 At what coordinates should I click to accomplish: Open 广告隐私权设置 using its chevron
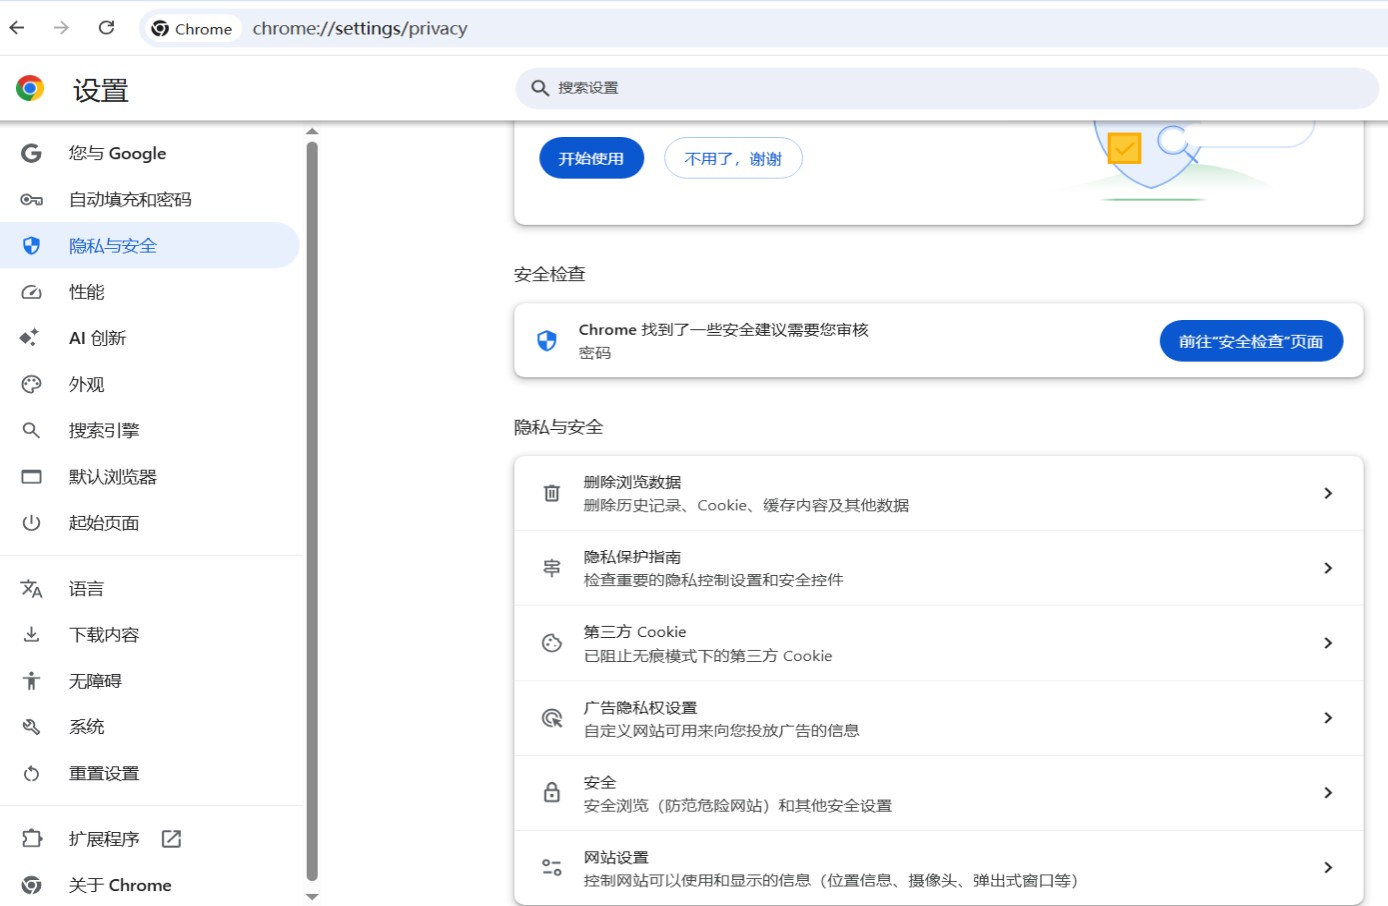click(1328, 718)
